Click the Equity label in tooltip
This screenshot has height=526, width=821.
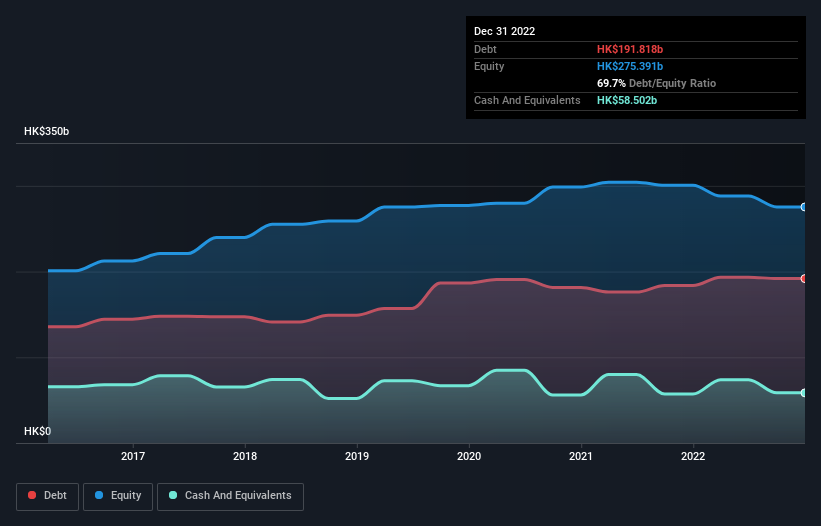pyautogui.click(x=489, y=66)
